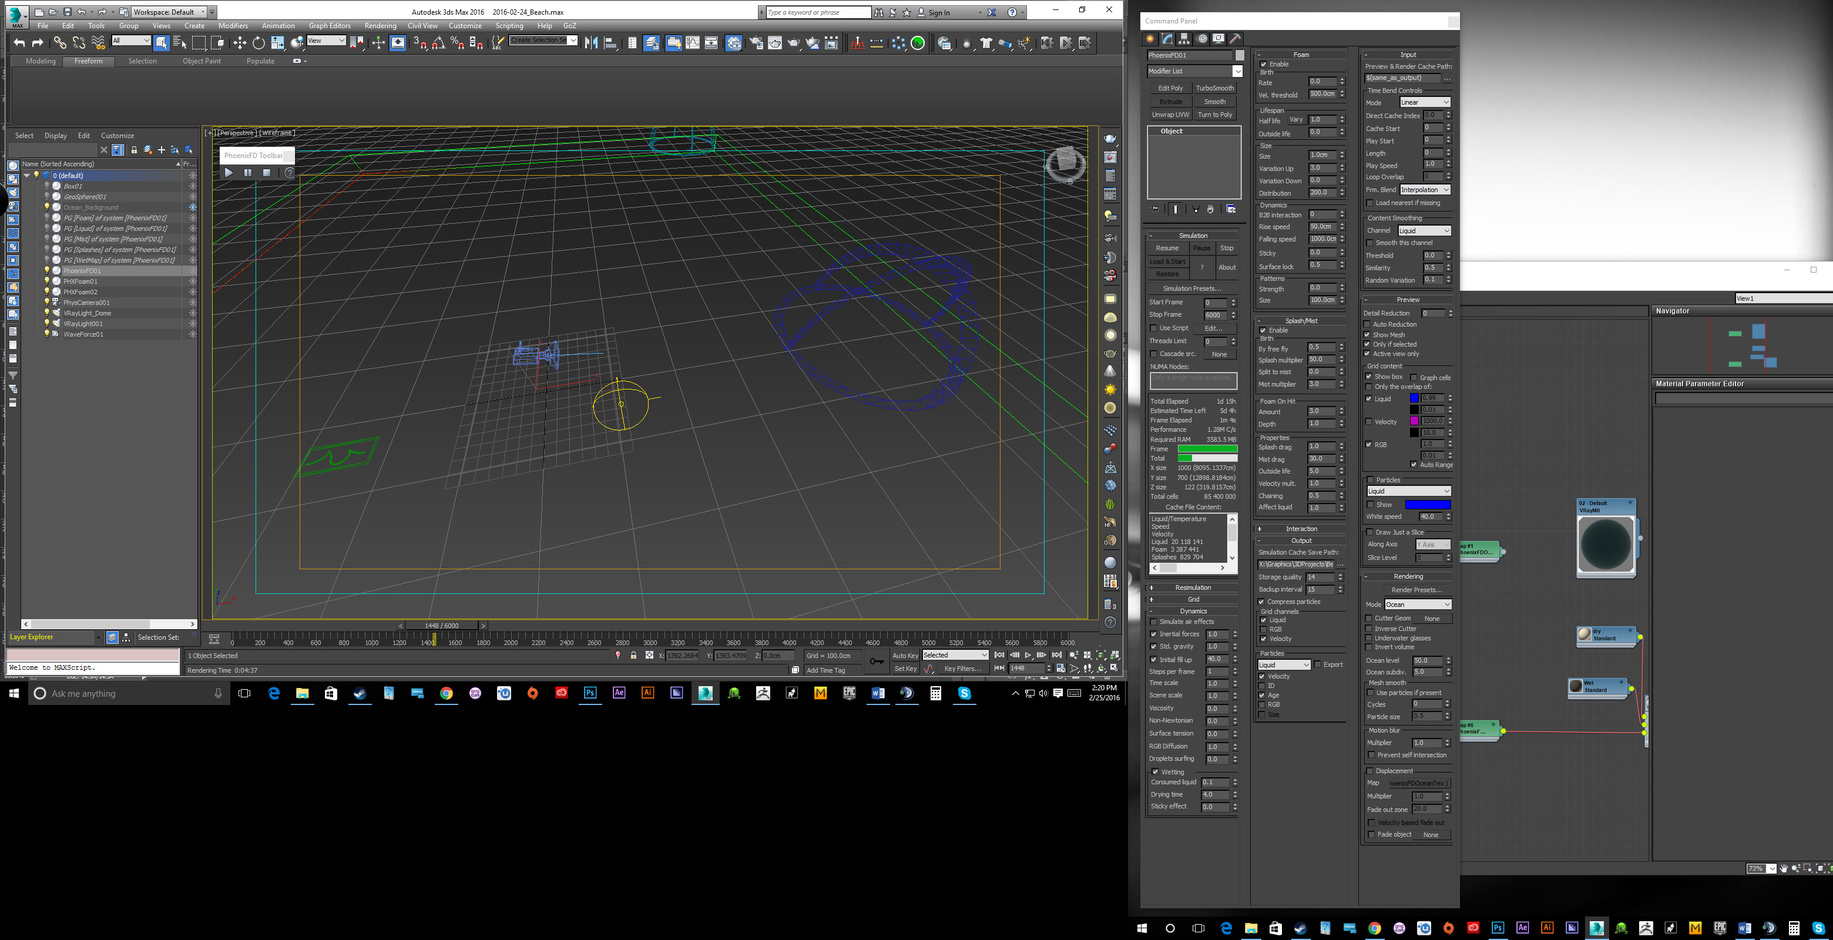Viewport: 1833px width, 940px height.
Task: Click the viewport ViewCube
Action: tap(1065, 163)
